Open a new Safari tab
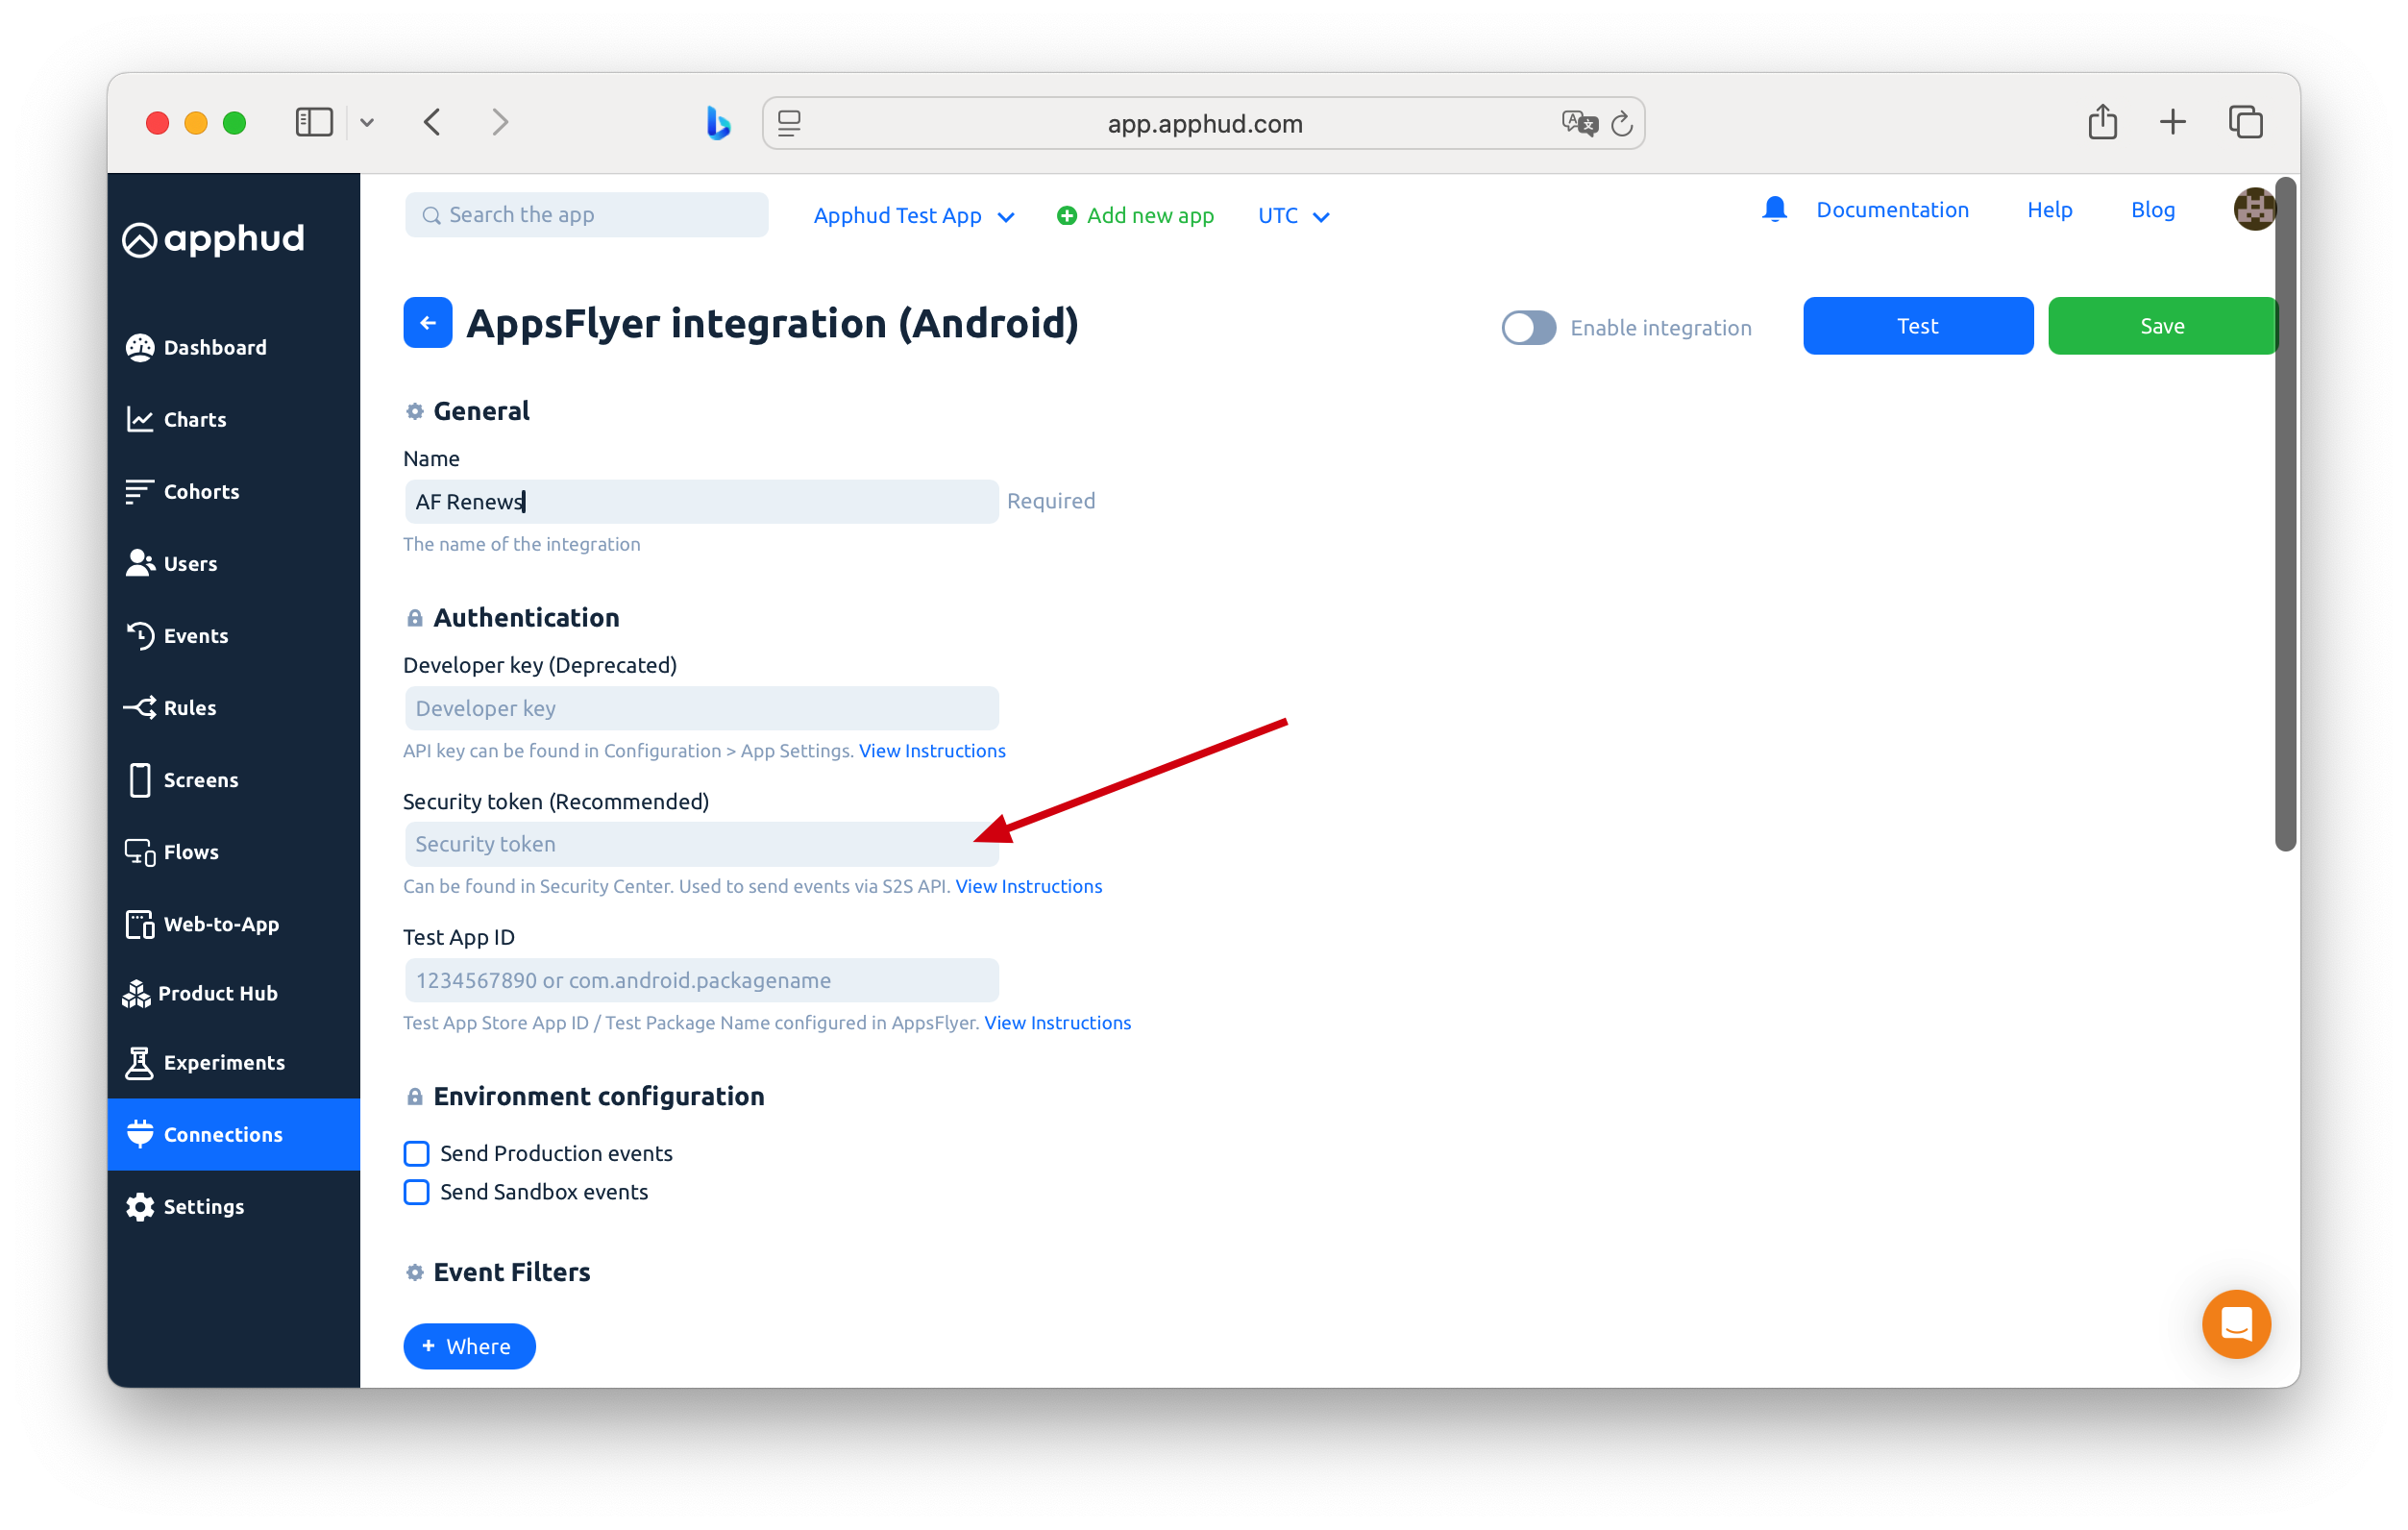This screenshot has width=2408, height=1530. coord(2172,122)
